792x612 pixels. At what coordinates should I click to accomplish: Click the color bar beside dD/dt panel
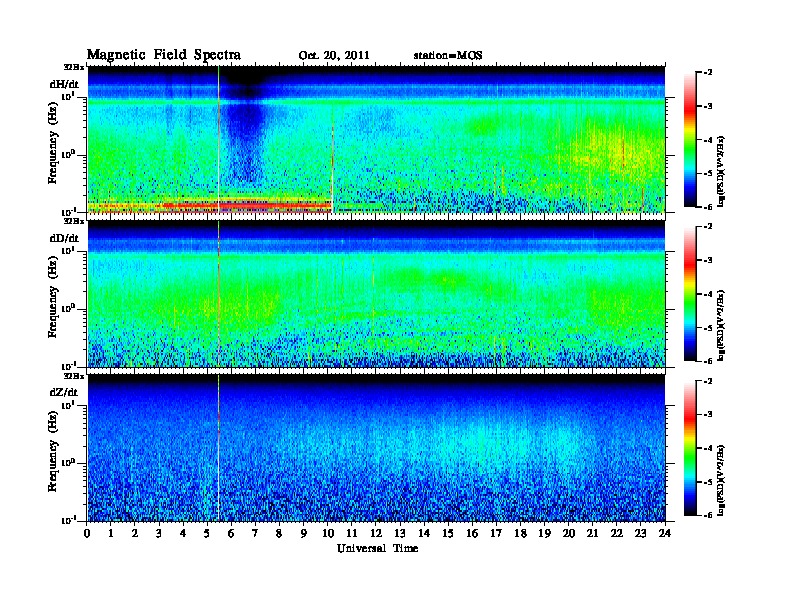tap(689, 293)
